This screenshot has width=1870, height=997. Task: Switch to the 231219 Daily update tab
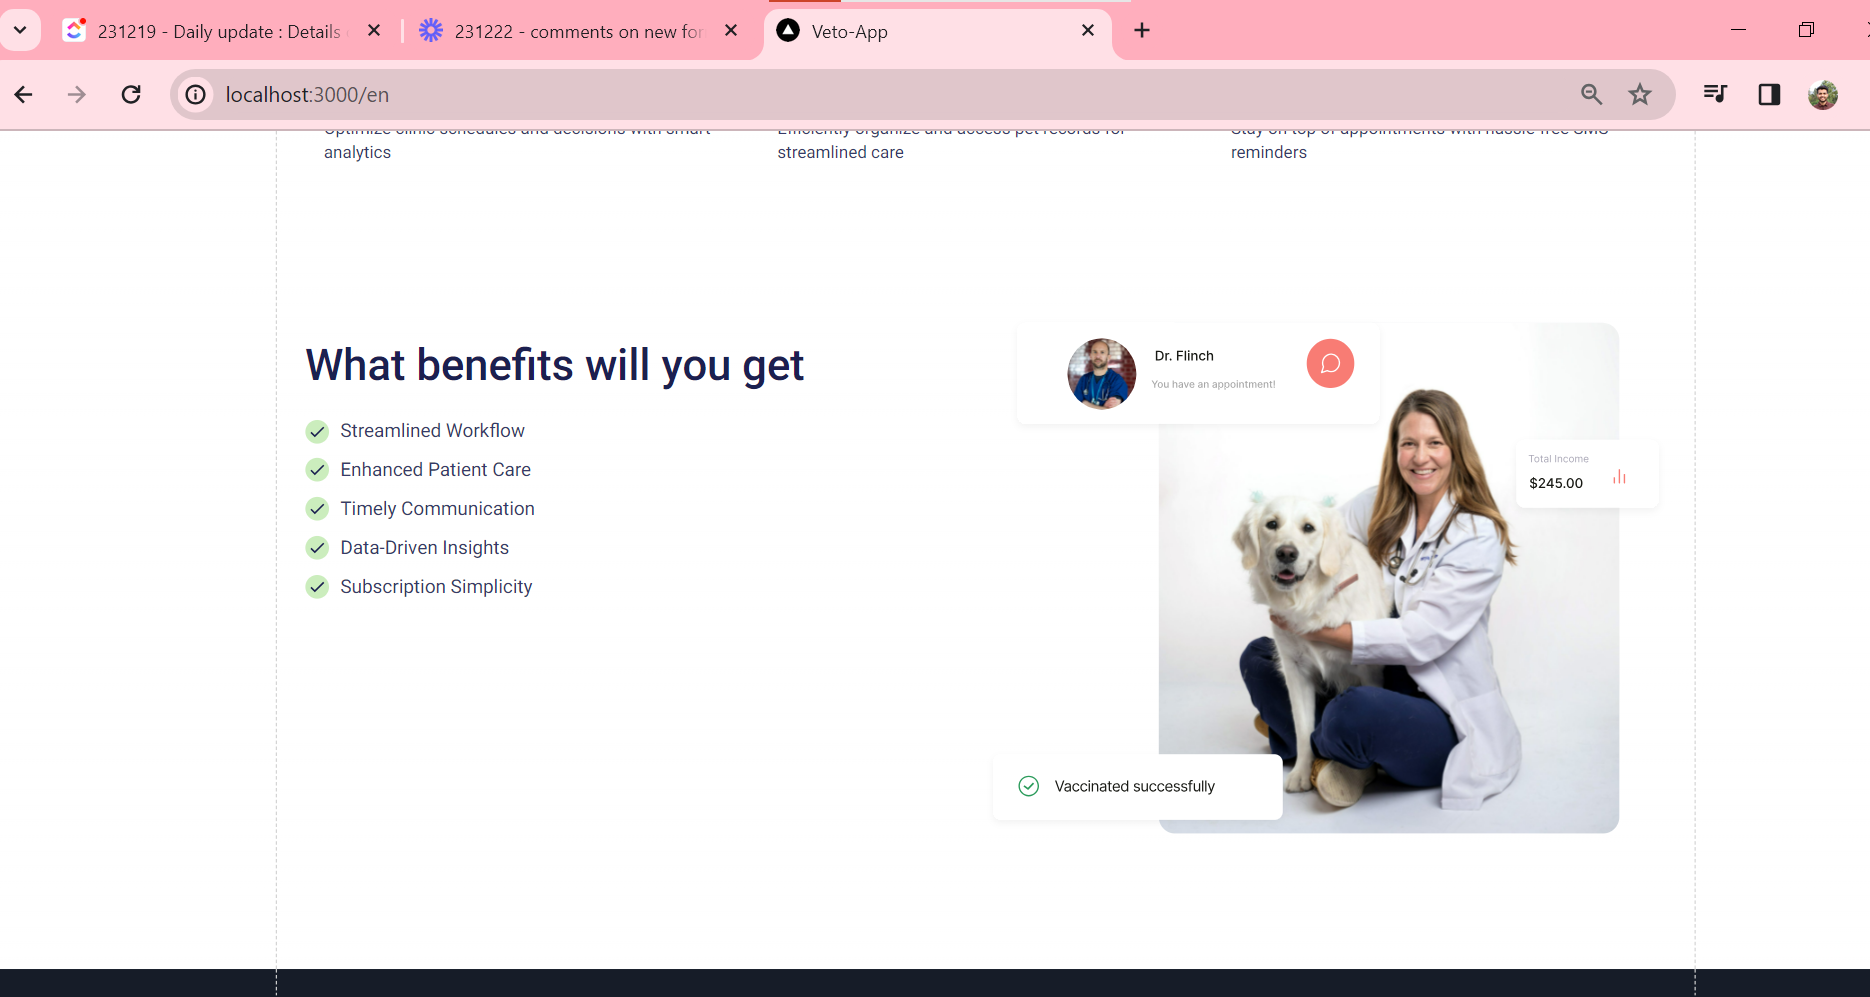pyautogui.click(x=218, y=32)
